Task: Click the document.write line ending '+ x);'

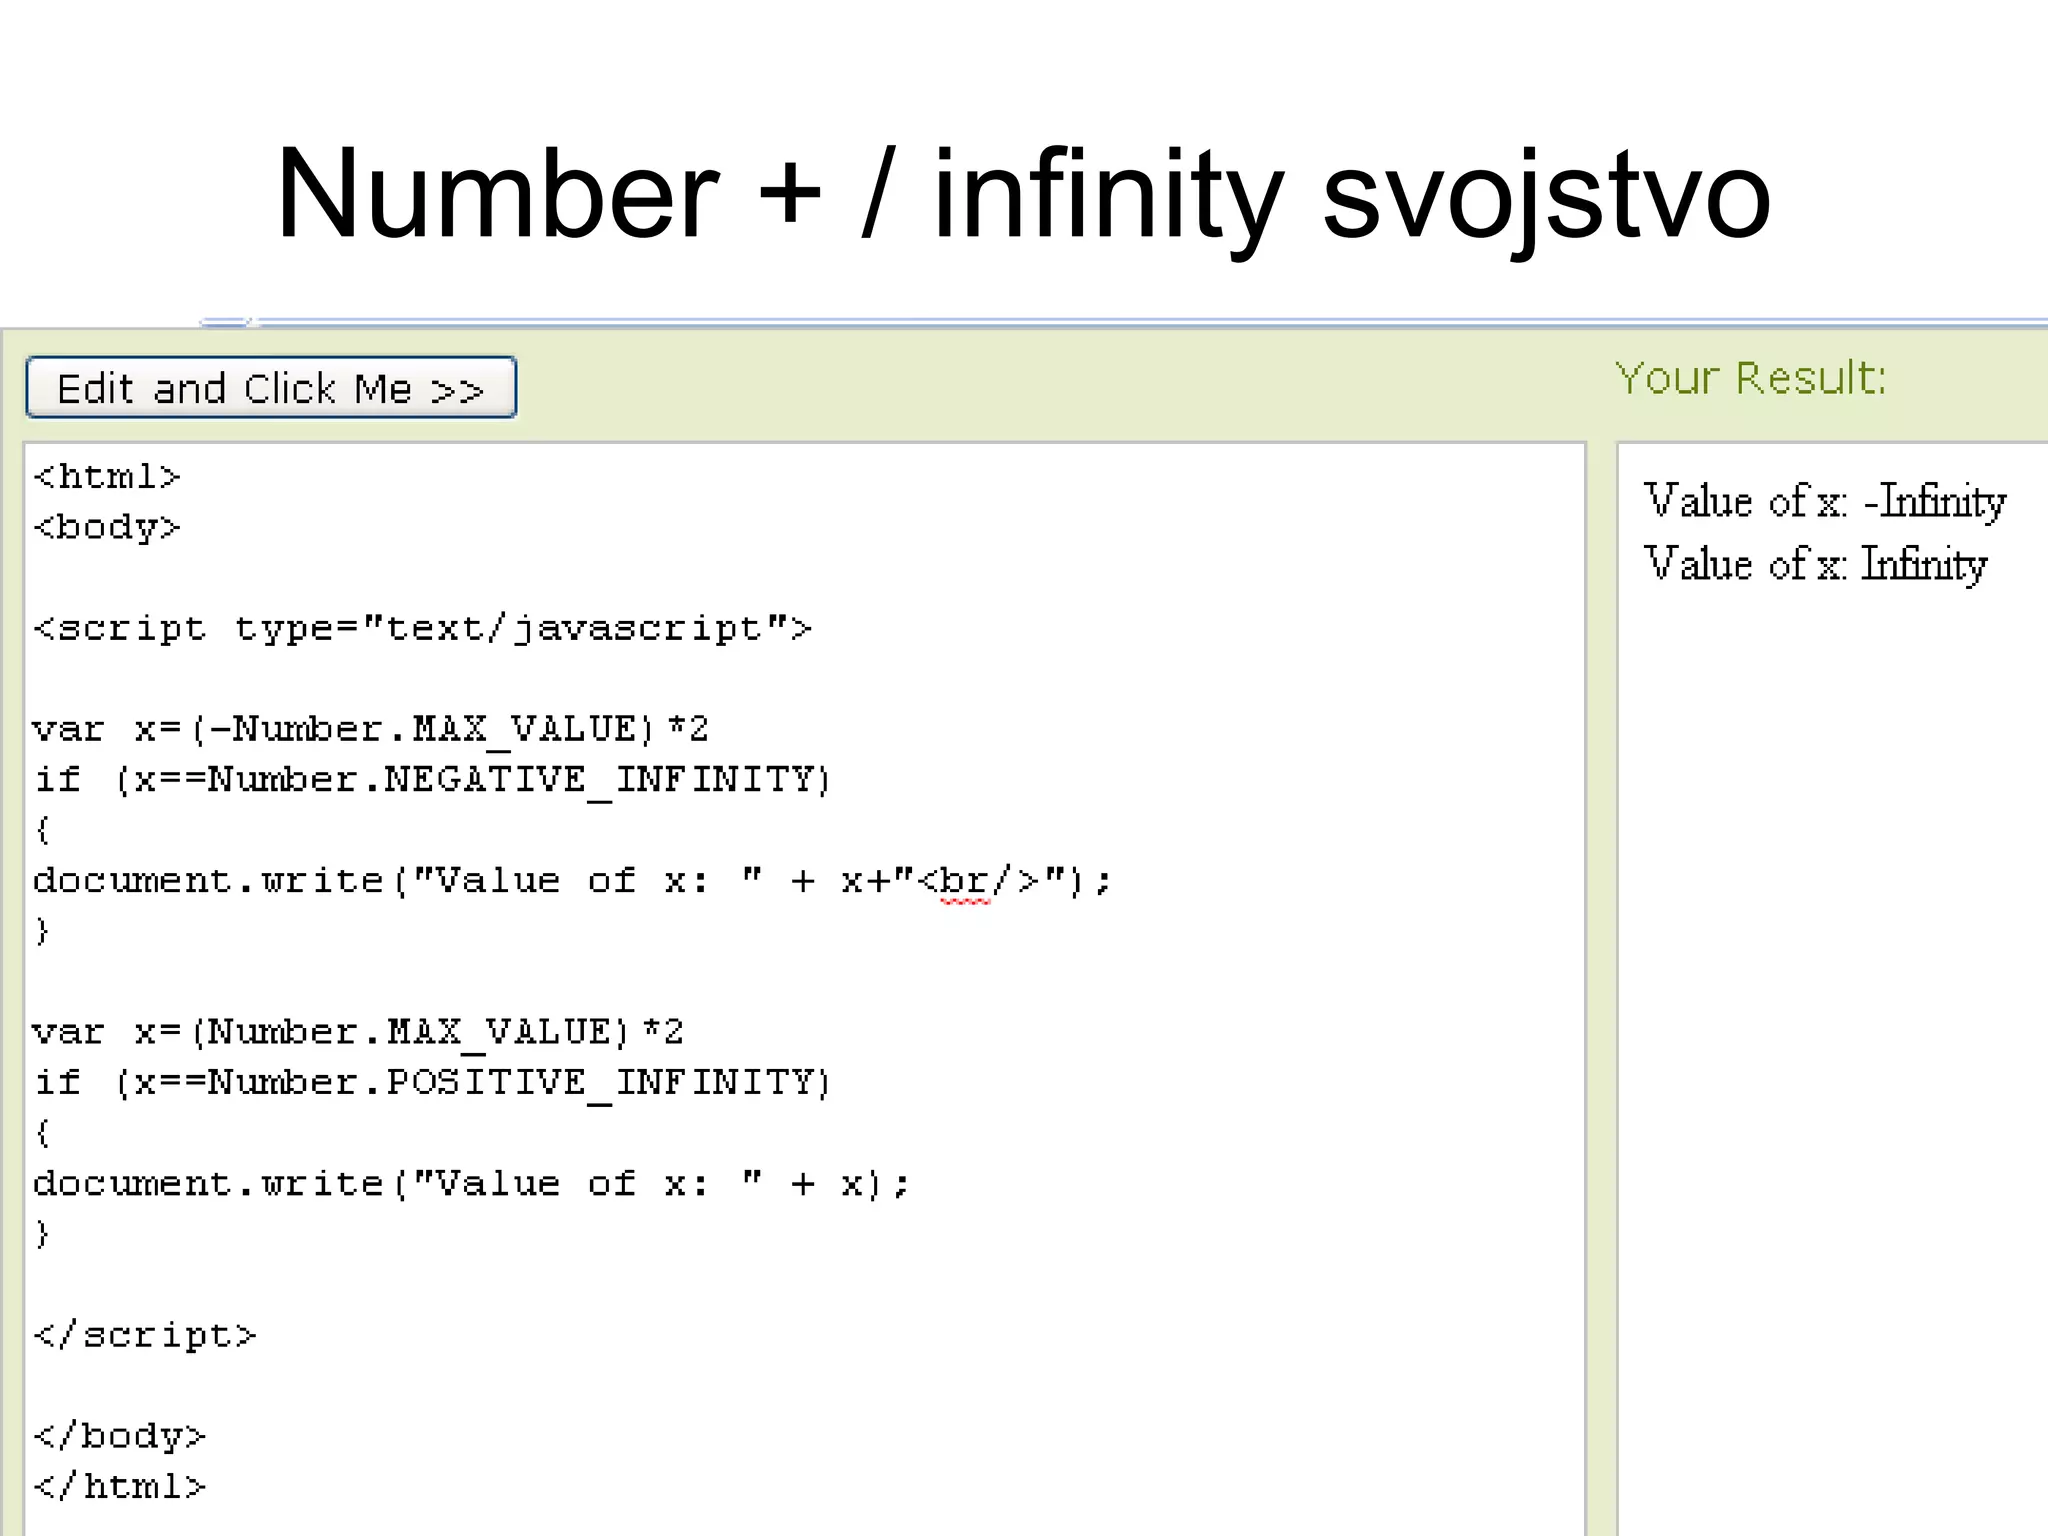Action: [x=471, y=1184]
